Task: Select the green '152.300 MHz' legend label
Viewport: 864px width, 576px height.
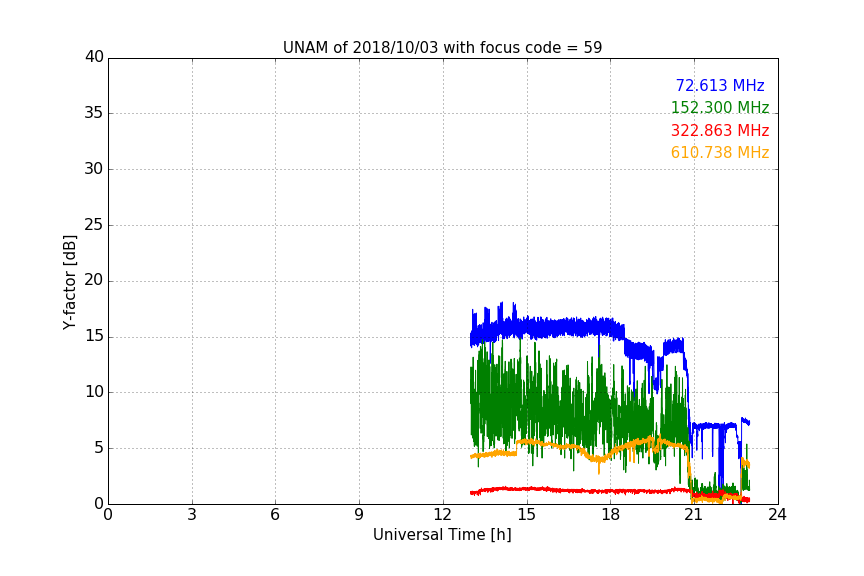Action: [720, 107]
